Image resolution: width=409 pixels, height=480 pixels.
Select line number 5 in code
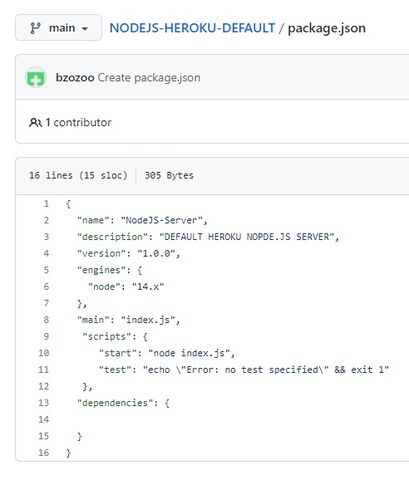point(46,270)
